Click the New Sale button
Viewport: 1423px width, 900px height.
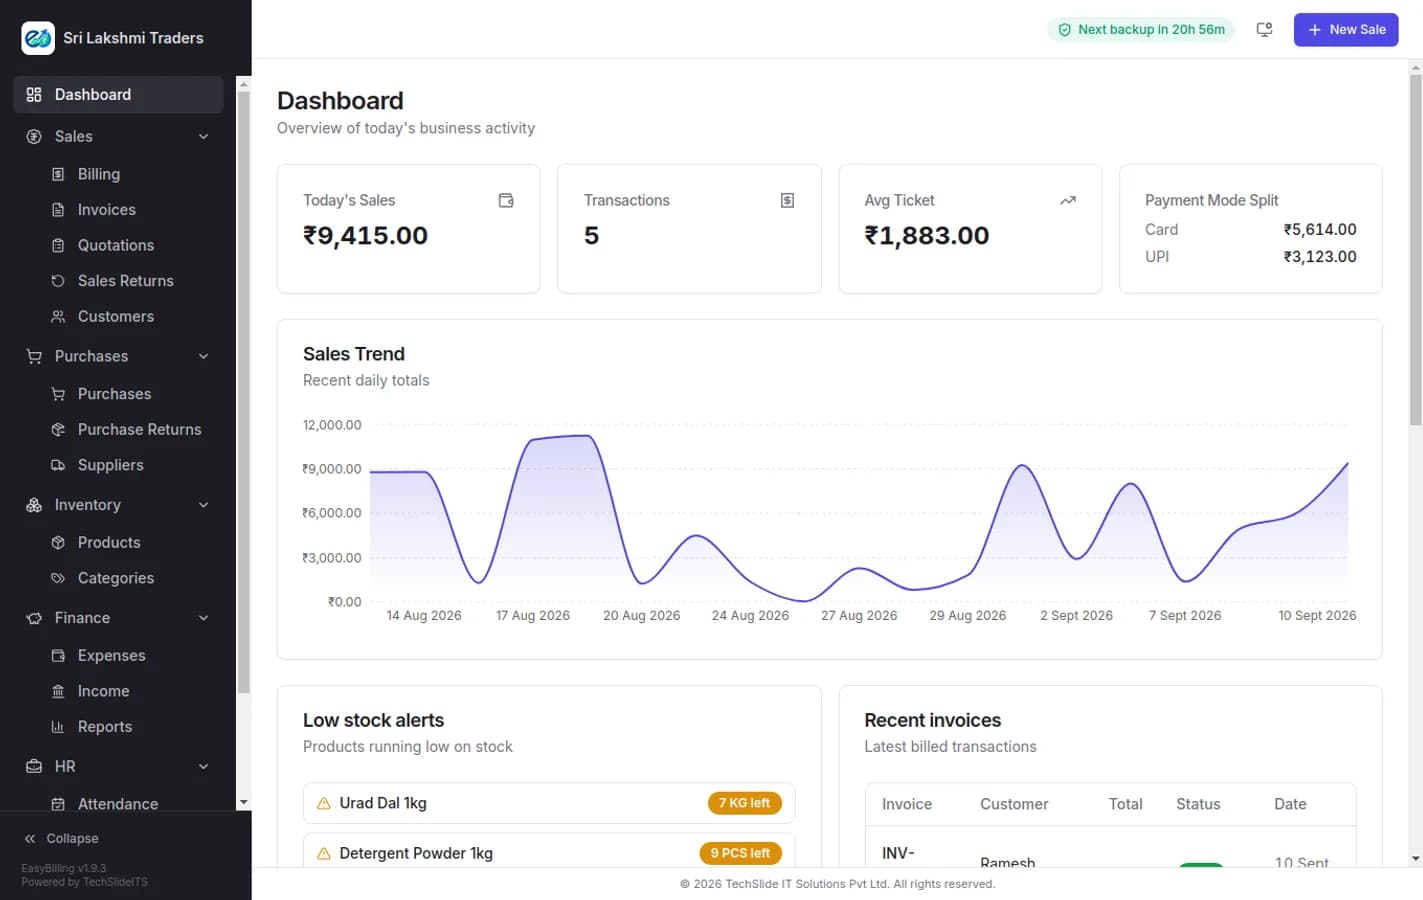(x=1346, y=30)
